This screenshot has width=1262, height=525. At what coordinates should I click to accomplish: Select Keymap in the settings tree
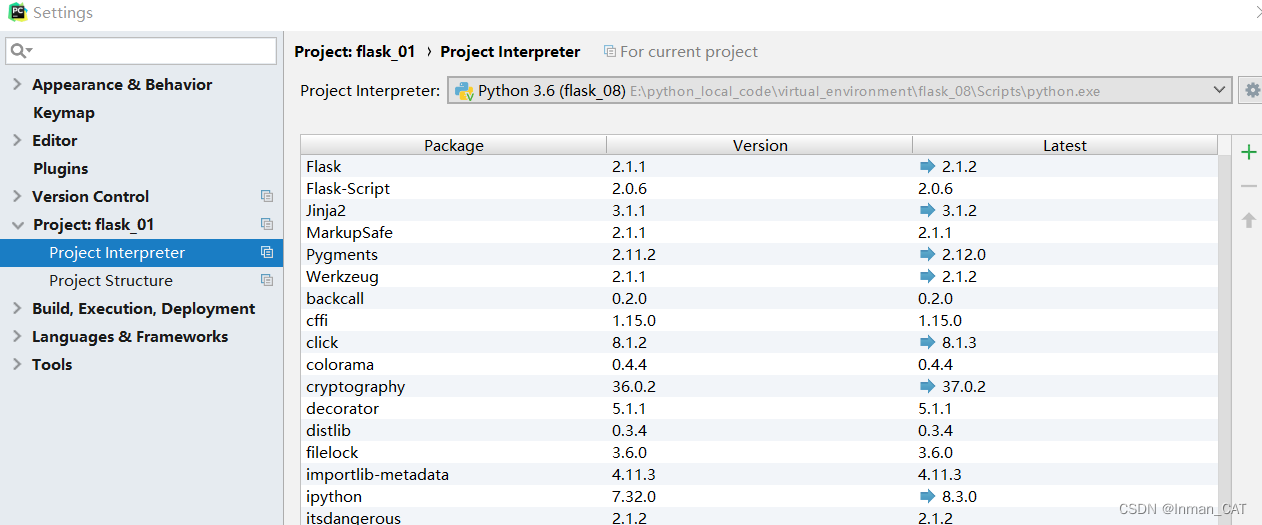[64, 113]
